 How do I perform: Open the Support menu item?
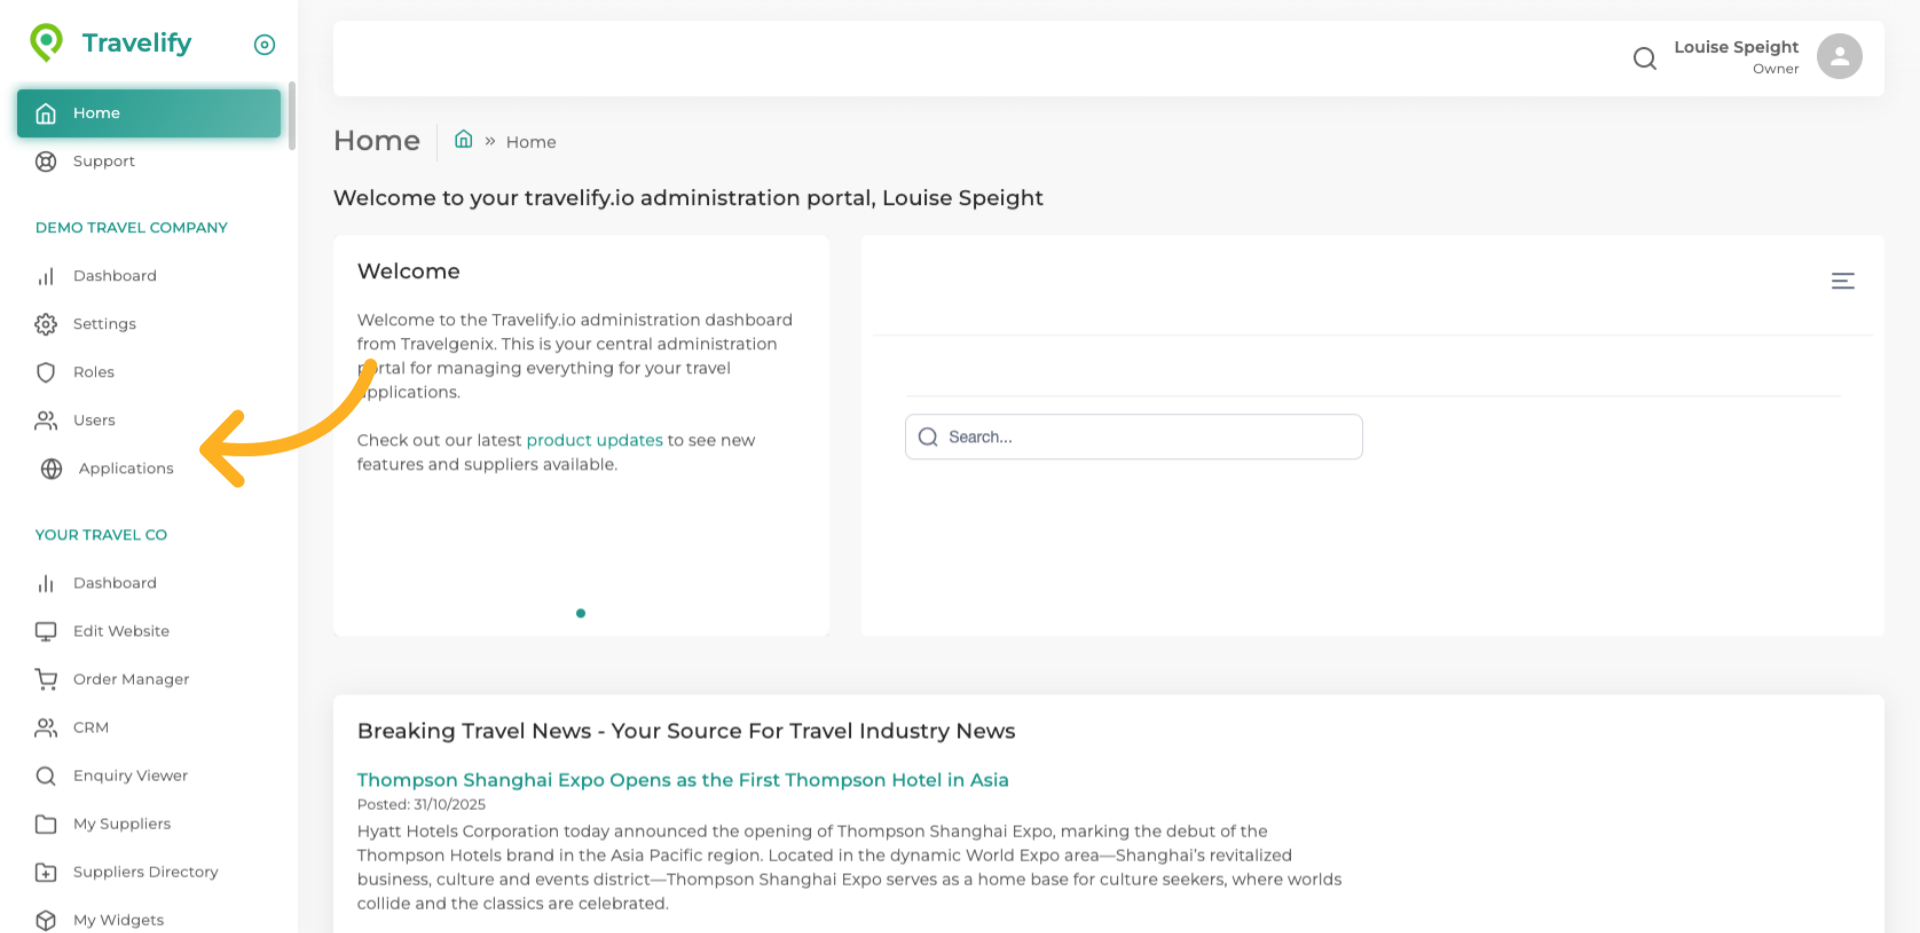(x=103, y=161)
